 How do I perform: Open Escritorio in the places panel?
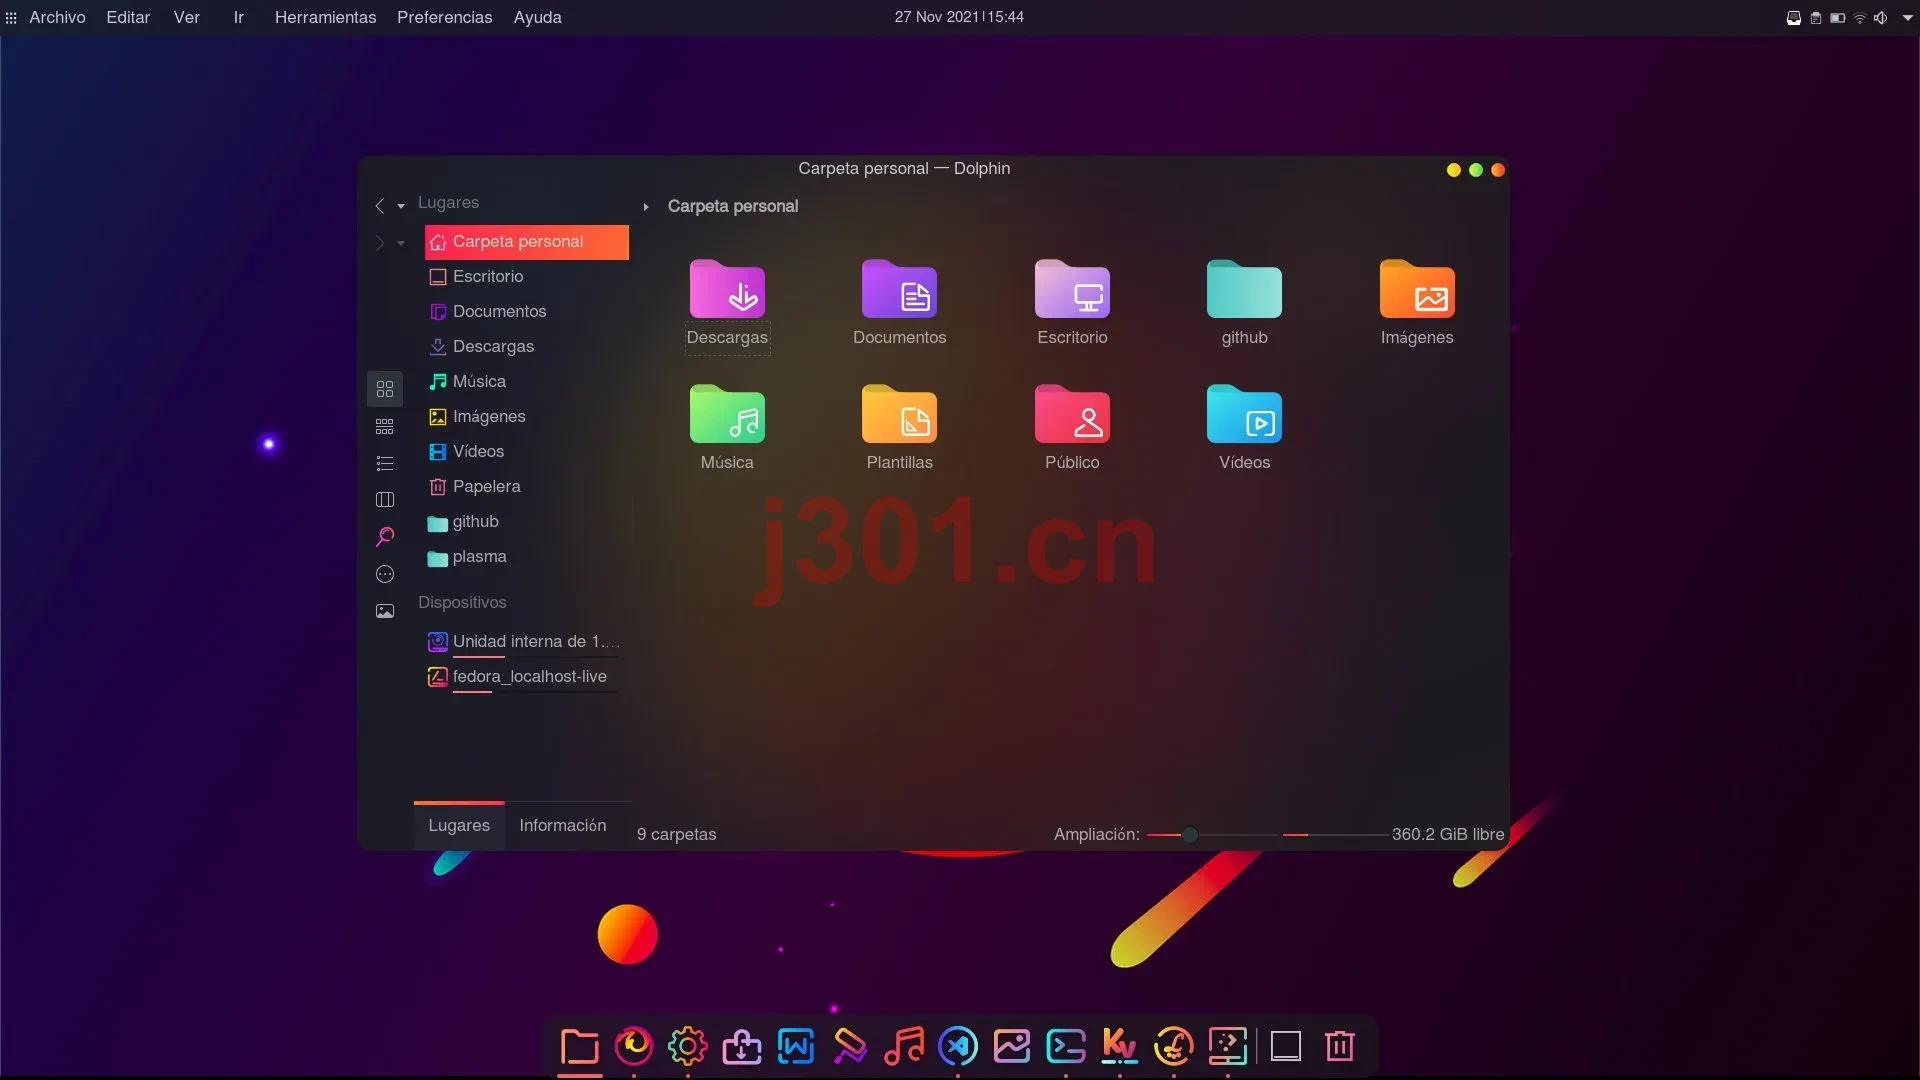tap(527, 277)
